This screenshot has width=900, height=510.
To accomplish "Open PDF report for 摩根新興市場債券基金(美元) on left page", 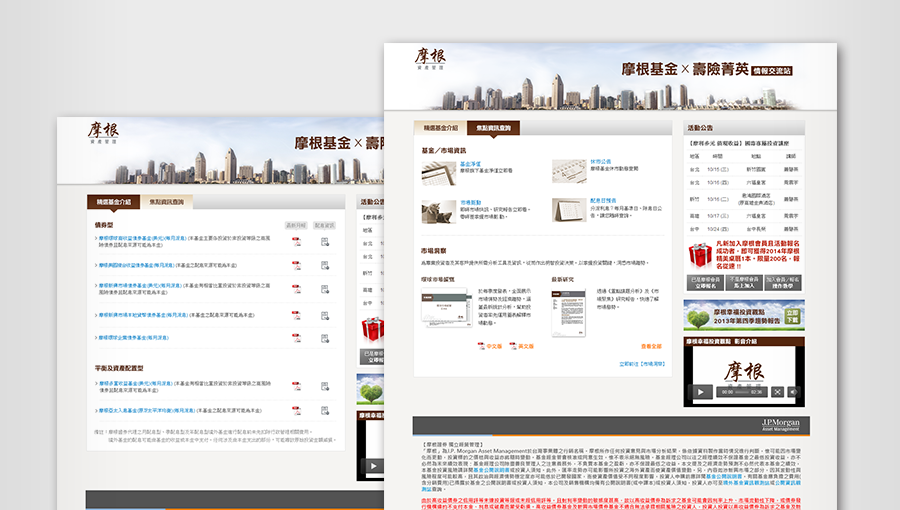I will (x=296, y=289).
